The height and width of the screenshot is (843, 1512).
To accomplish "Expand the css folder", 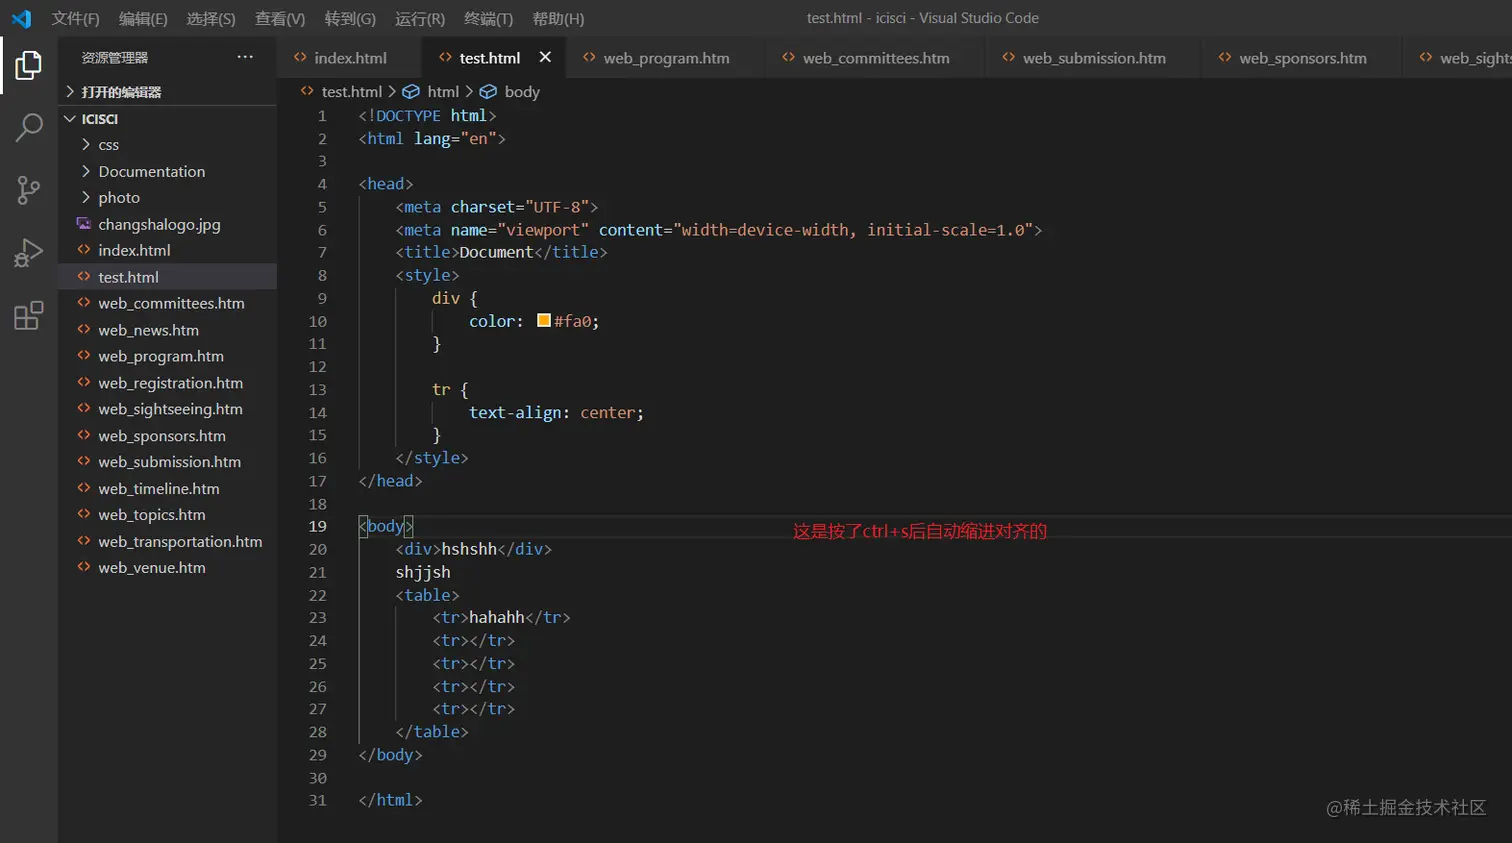I will 167,145.
